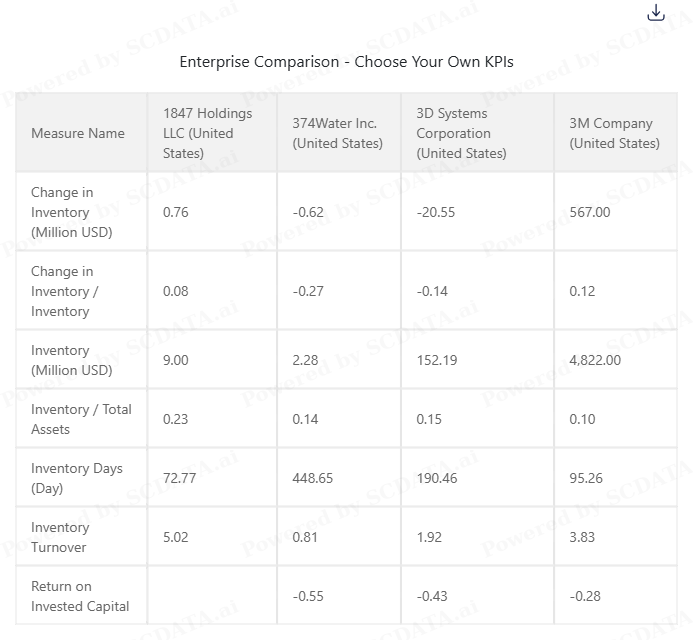
Task: Select the Return on Invested Capital row label
Action: click(80, 596)
